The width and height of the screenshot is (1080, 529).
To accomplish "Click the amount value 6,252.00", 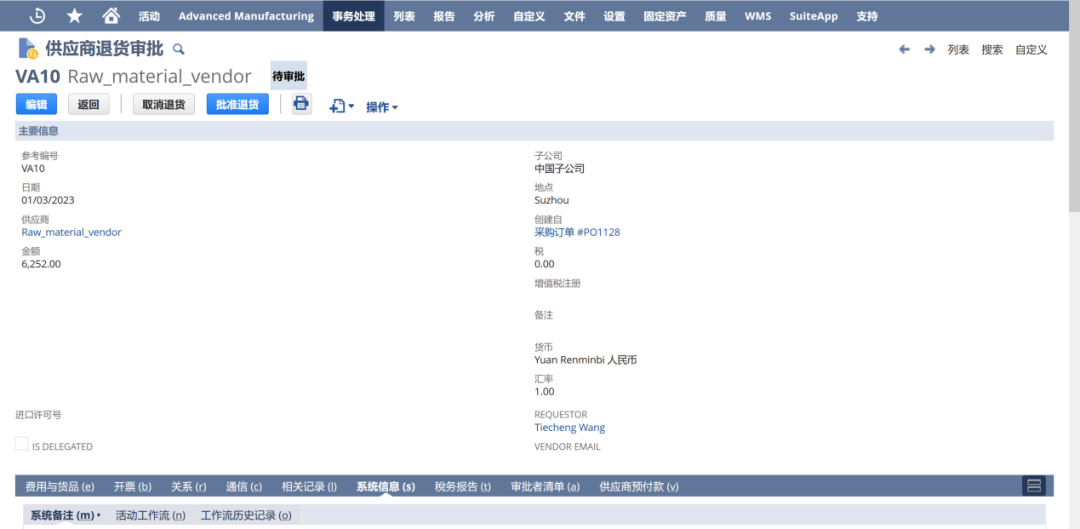I will tap(41, 264).
